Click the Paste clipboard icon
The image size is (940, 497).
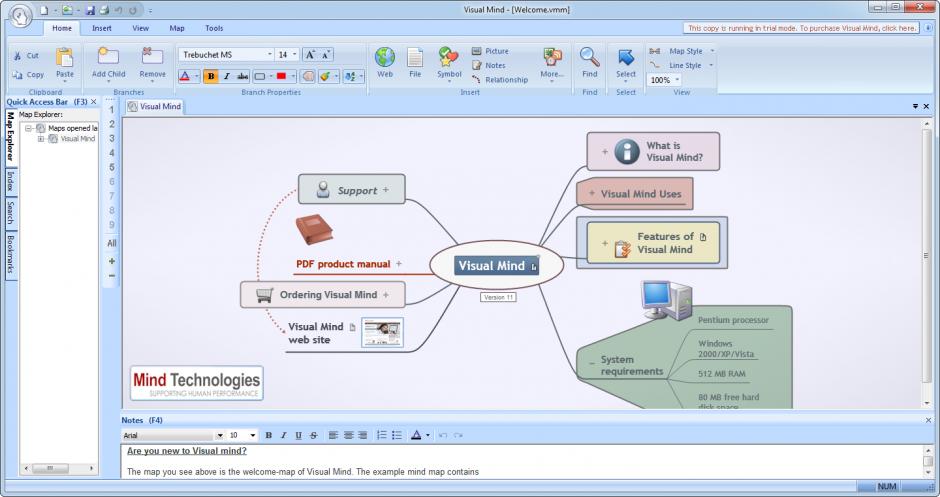point(64,58)
